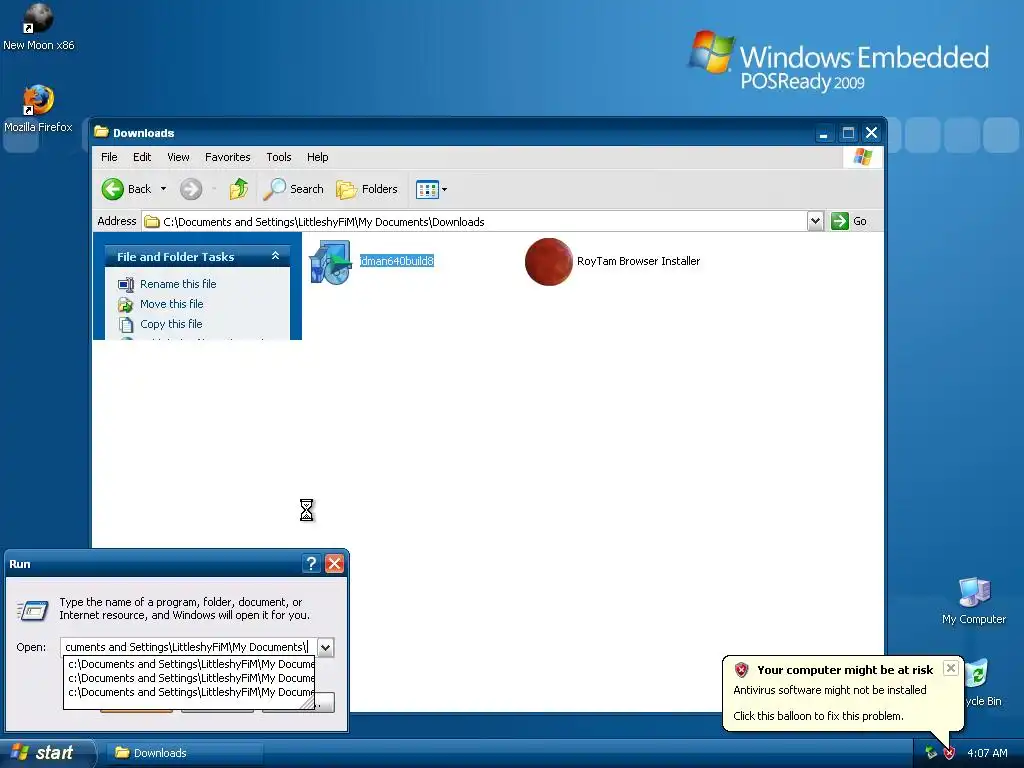Screen dimensions: 1024x768
Task: Toggle the Folders pane button
Action: click(x=367, y=189)
